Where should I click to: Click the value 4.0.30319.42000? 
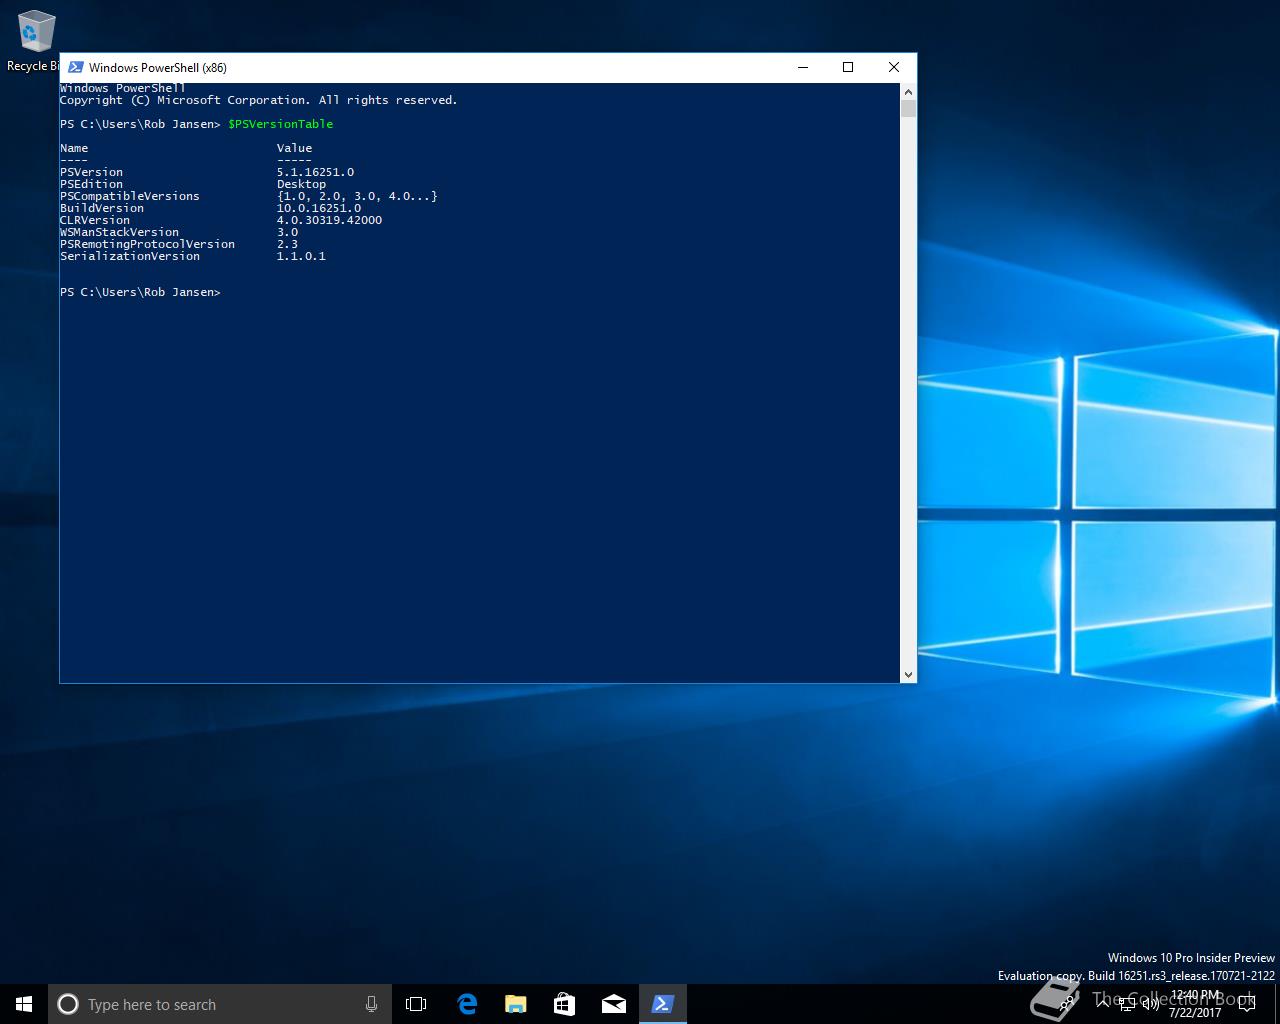click(x=329, y=220)
